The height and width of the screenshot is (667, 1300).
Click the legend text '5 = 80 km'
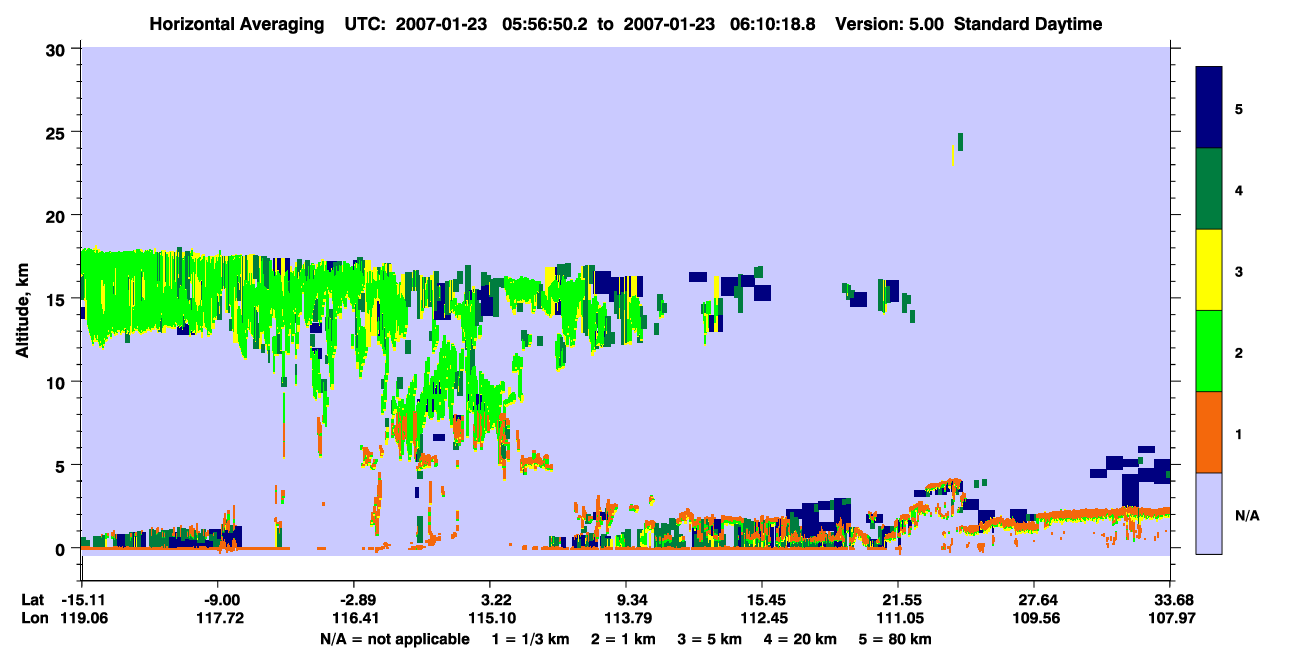point(894,639)
